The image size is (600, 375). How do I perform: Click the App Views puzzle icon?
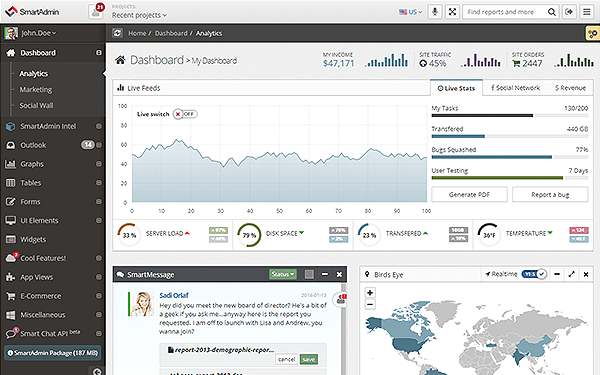[x=11, y=277]
